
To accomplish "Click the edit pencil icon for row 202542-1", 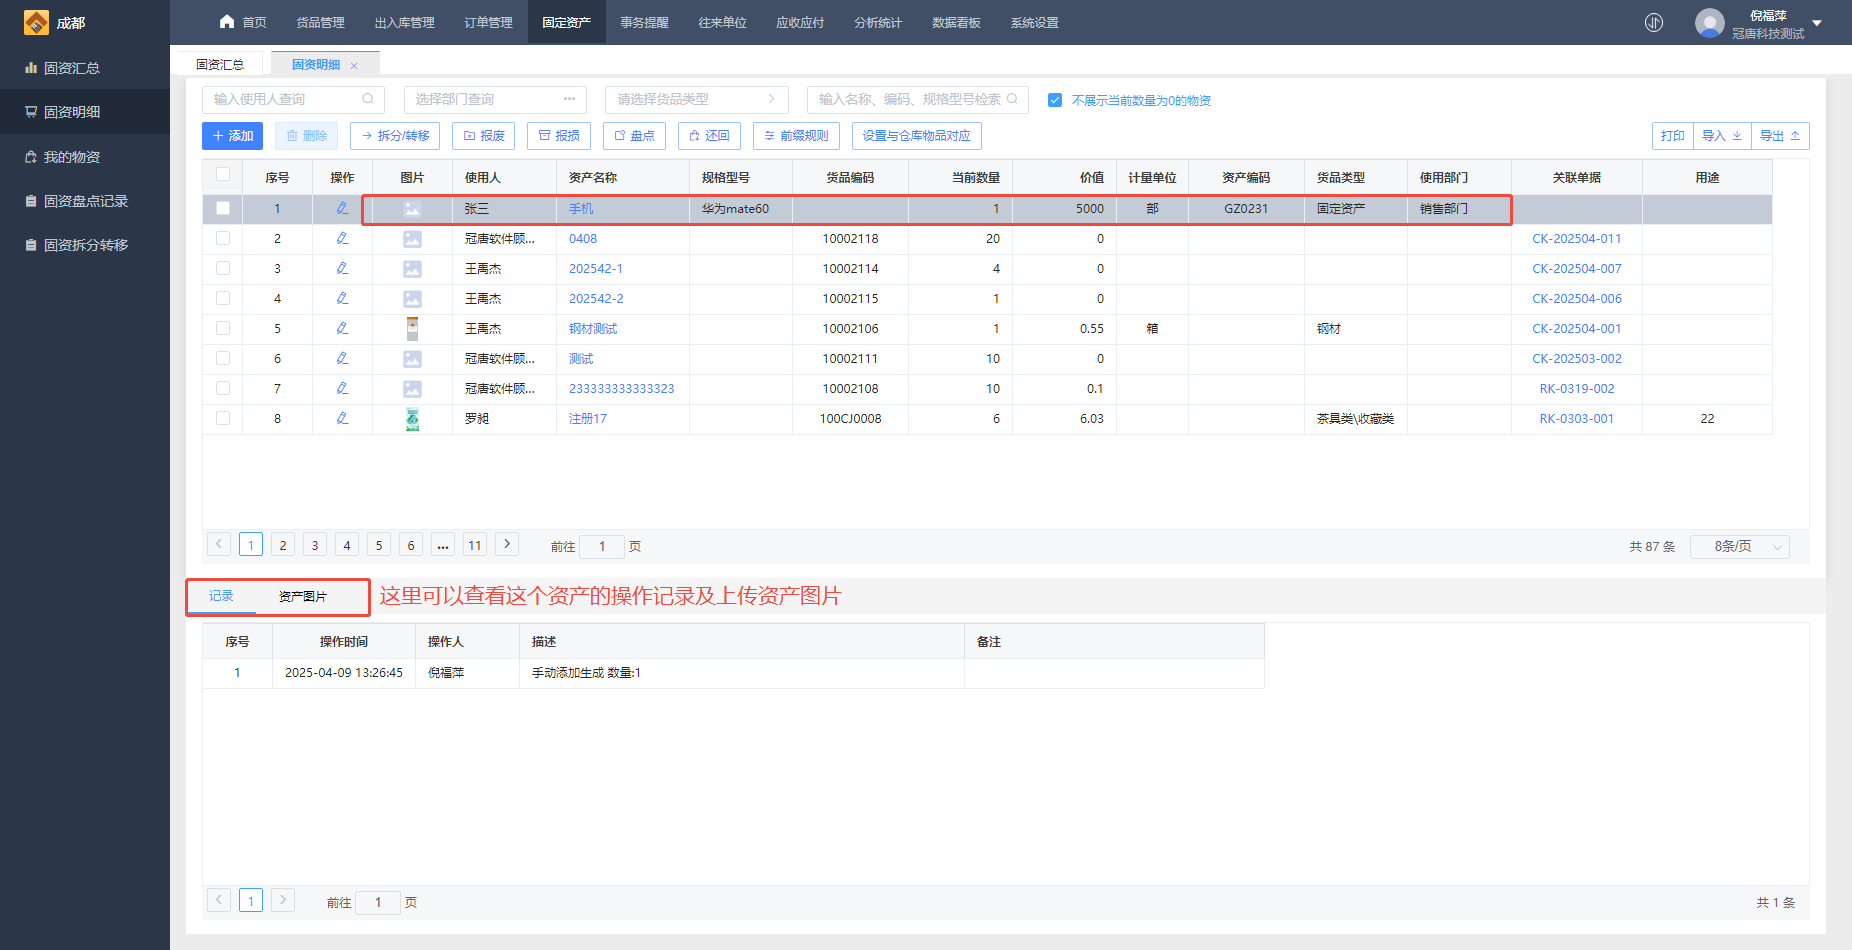I will click(342, 268).
